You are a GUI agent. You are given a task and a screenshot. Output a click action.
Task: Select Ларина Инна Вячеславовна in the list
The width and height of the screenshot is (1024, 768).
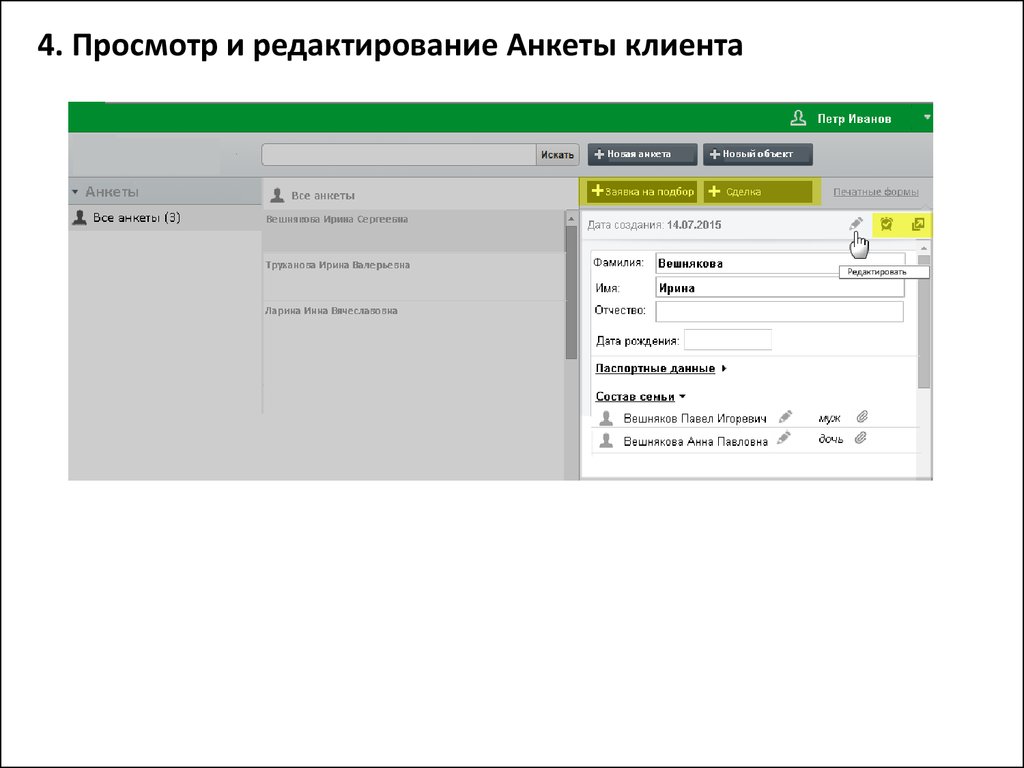331,311
